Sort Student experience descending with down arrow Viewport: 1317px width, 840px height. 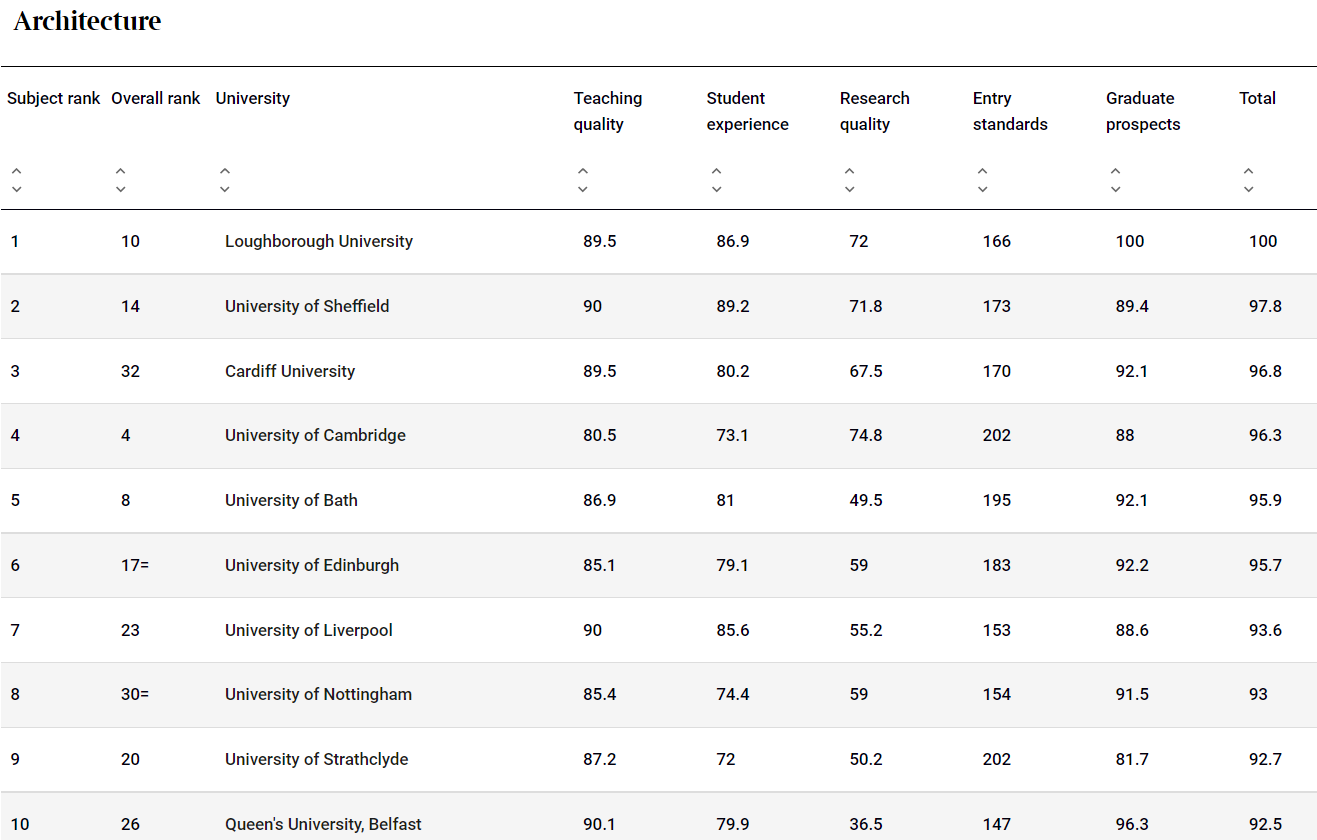716,189
